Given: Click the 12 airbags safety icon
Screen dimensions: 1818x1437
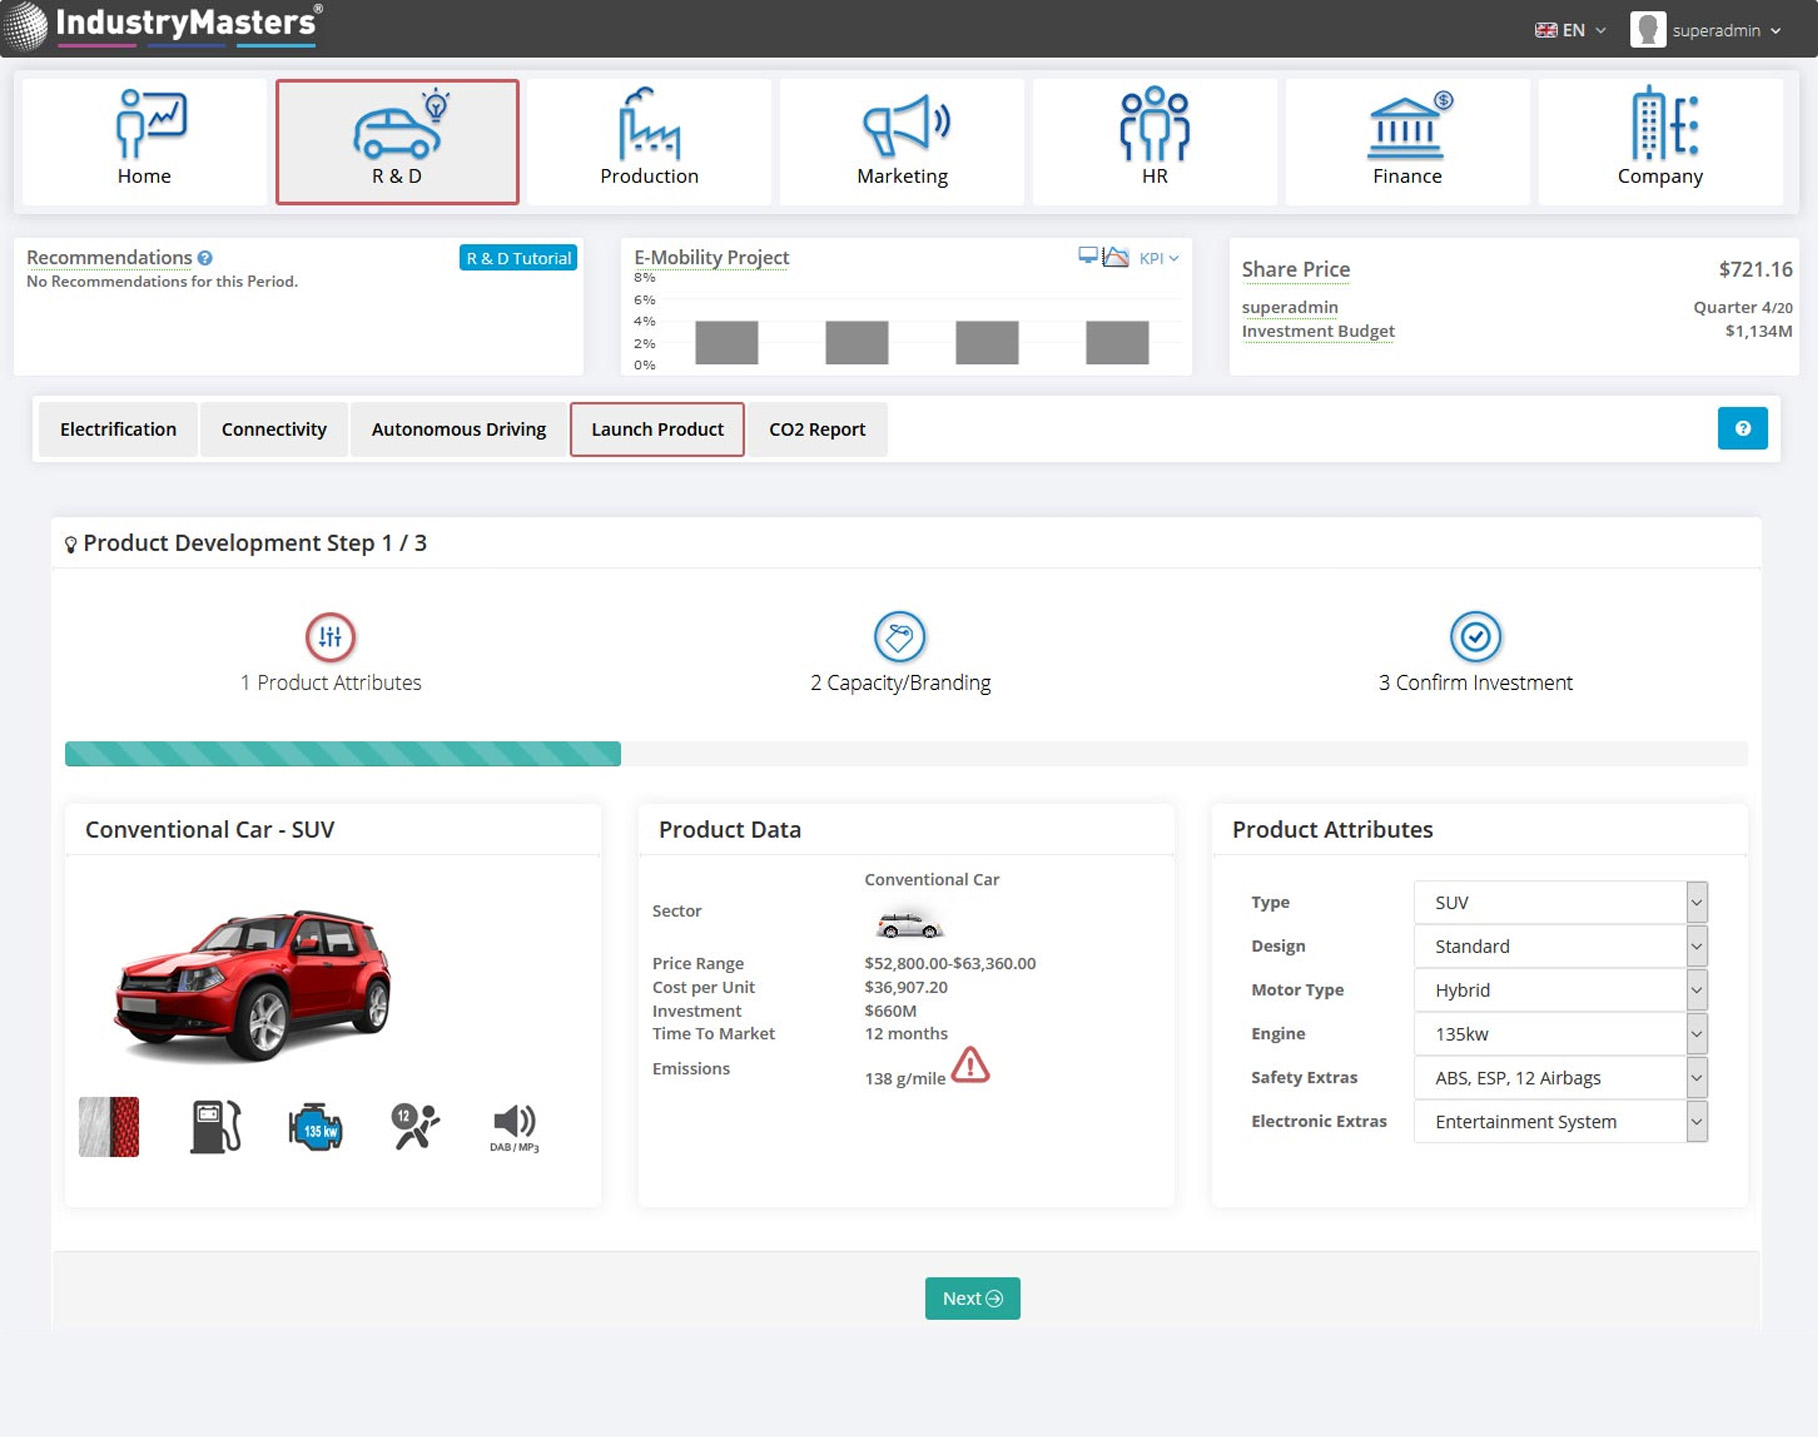Looking at the screenshot, I should [414, 1127].
